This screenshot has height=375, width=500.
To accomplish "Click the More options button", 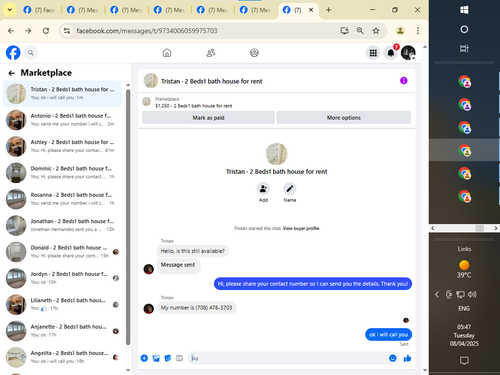I will (344, 118).
